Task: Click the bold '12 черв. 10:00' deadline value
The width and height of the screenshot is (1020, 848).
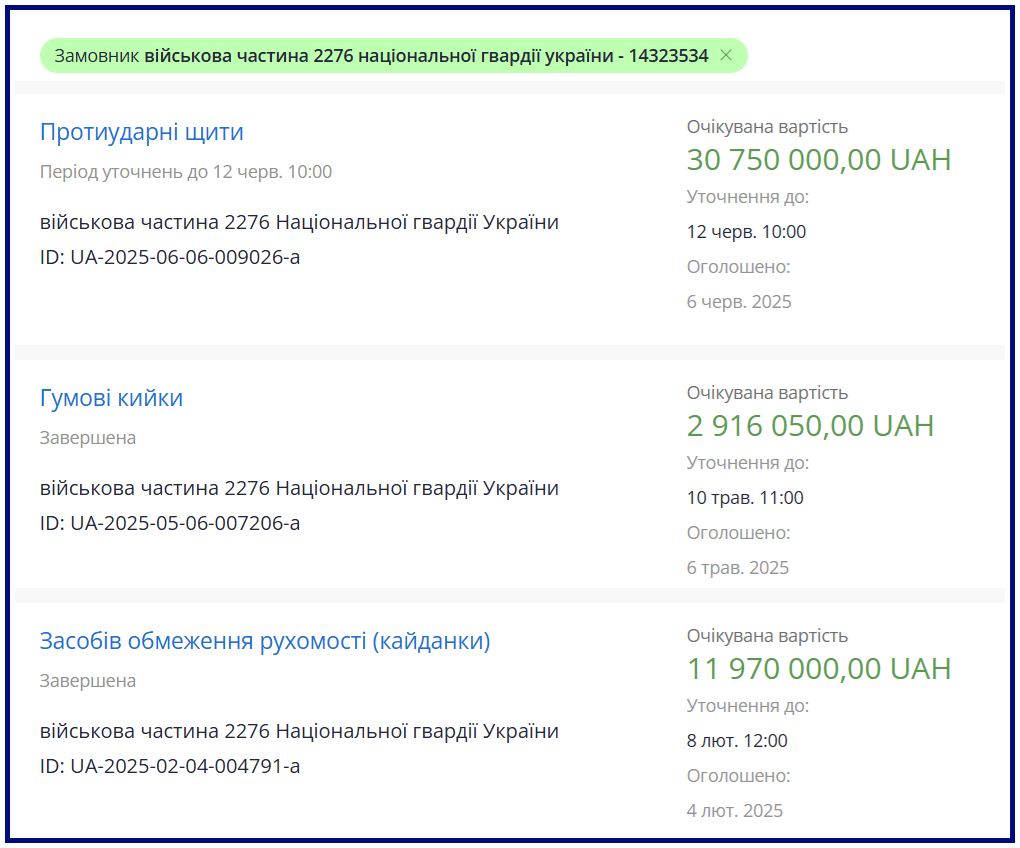Action: [746, 232]
